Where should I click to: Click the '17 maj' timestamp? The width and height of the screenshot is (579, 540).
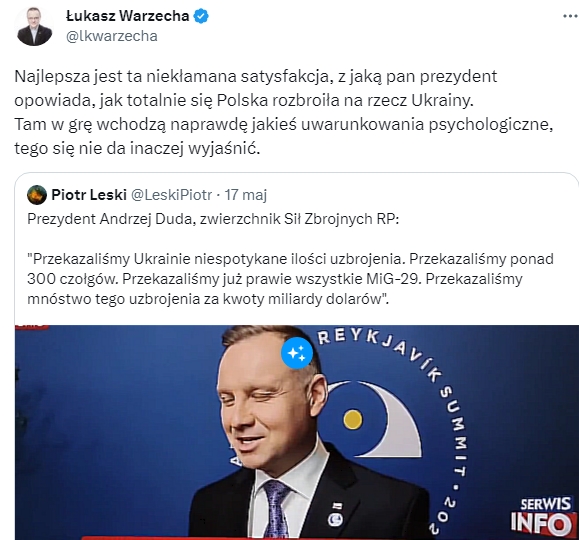click(x=246, y=195)
